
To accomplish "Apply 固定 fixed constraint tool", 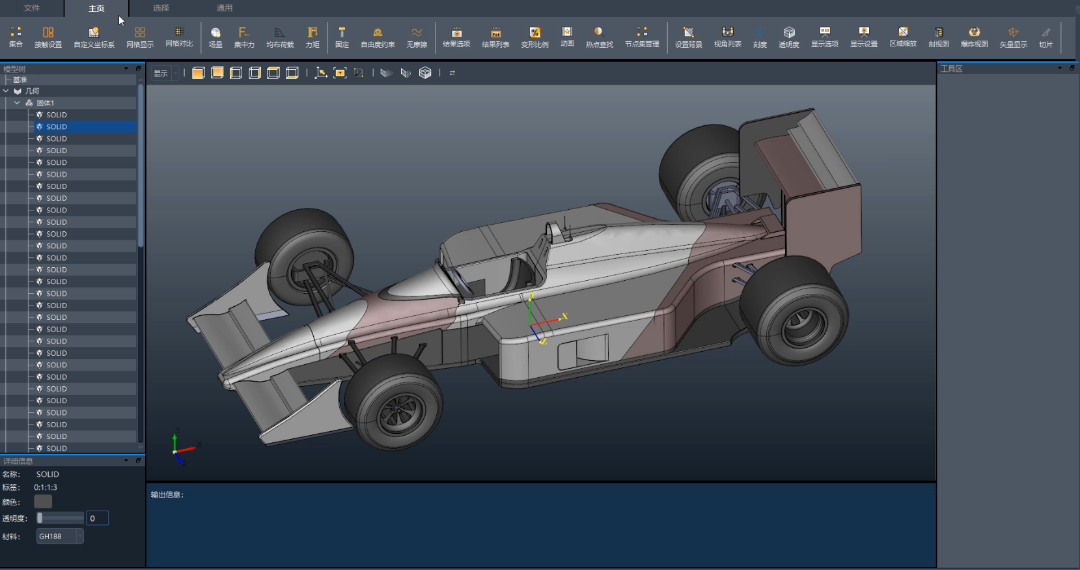I will [342, 37].
